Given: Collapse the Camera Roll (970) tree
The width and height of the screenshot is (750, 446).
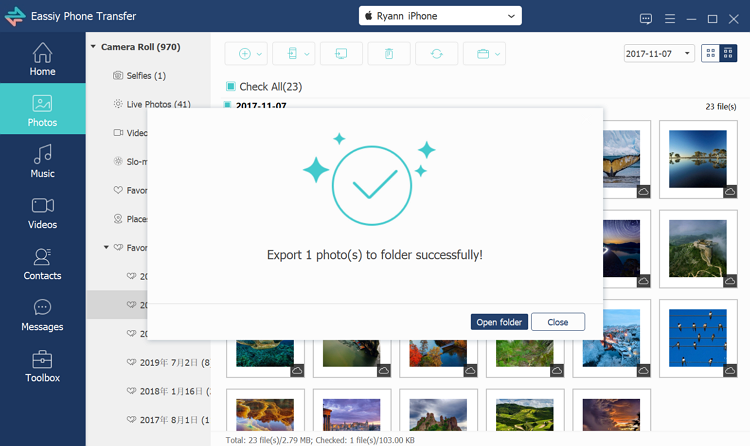Looking at the screenshot, I should (93, 47).
